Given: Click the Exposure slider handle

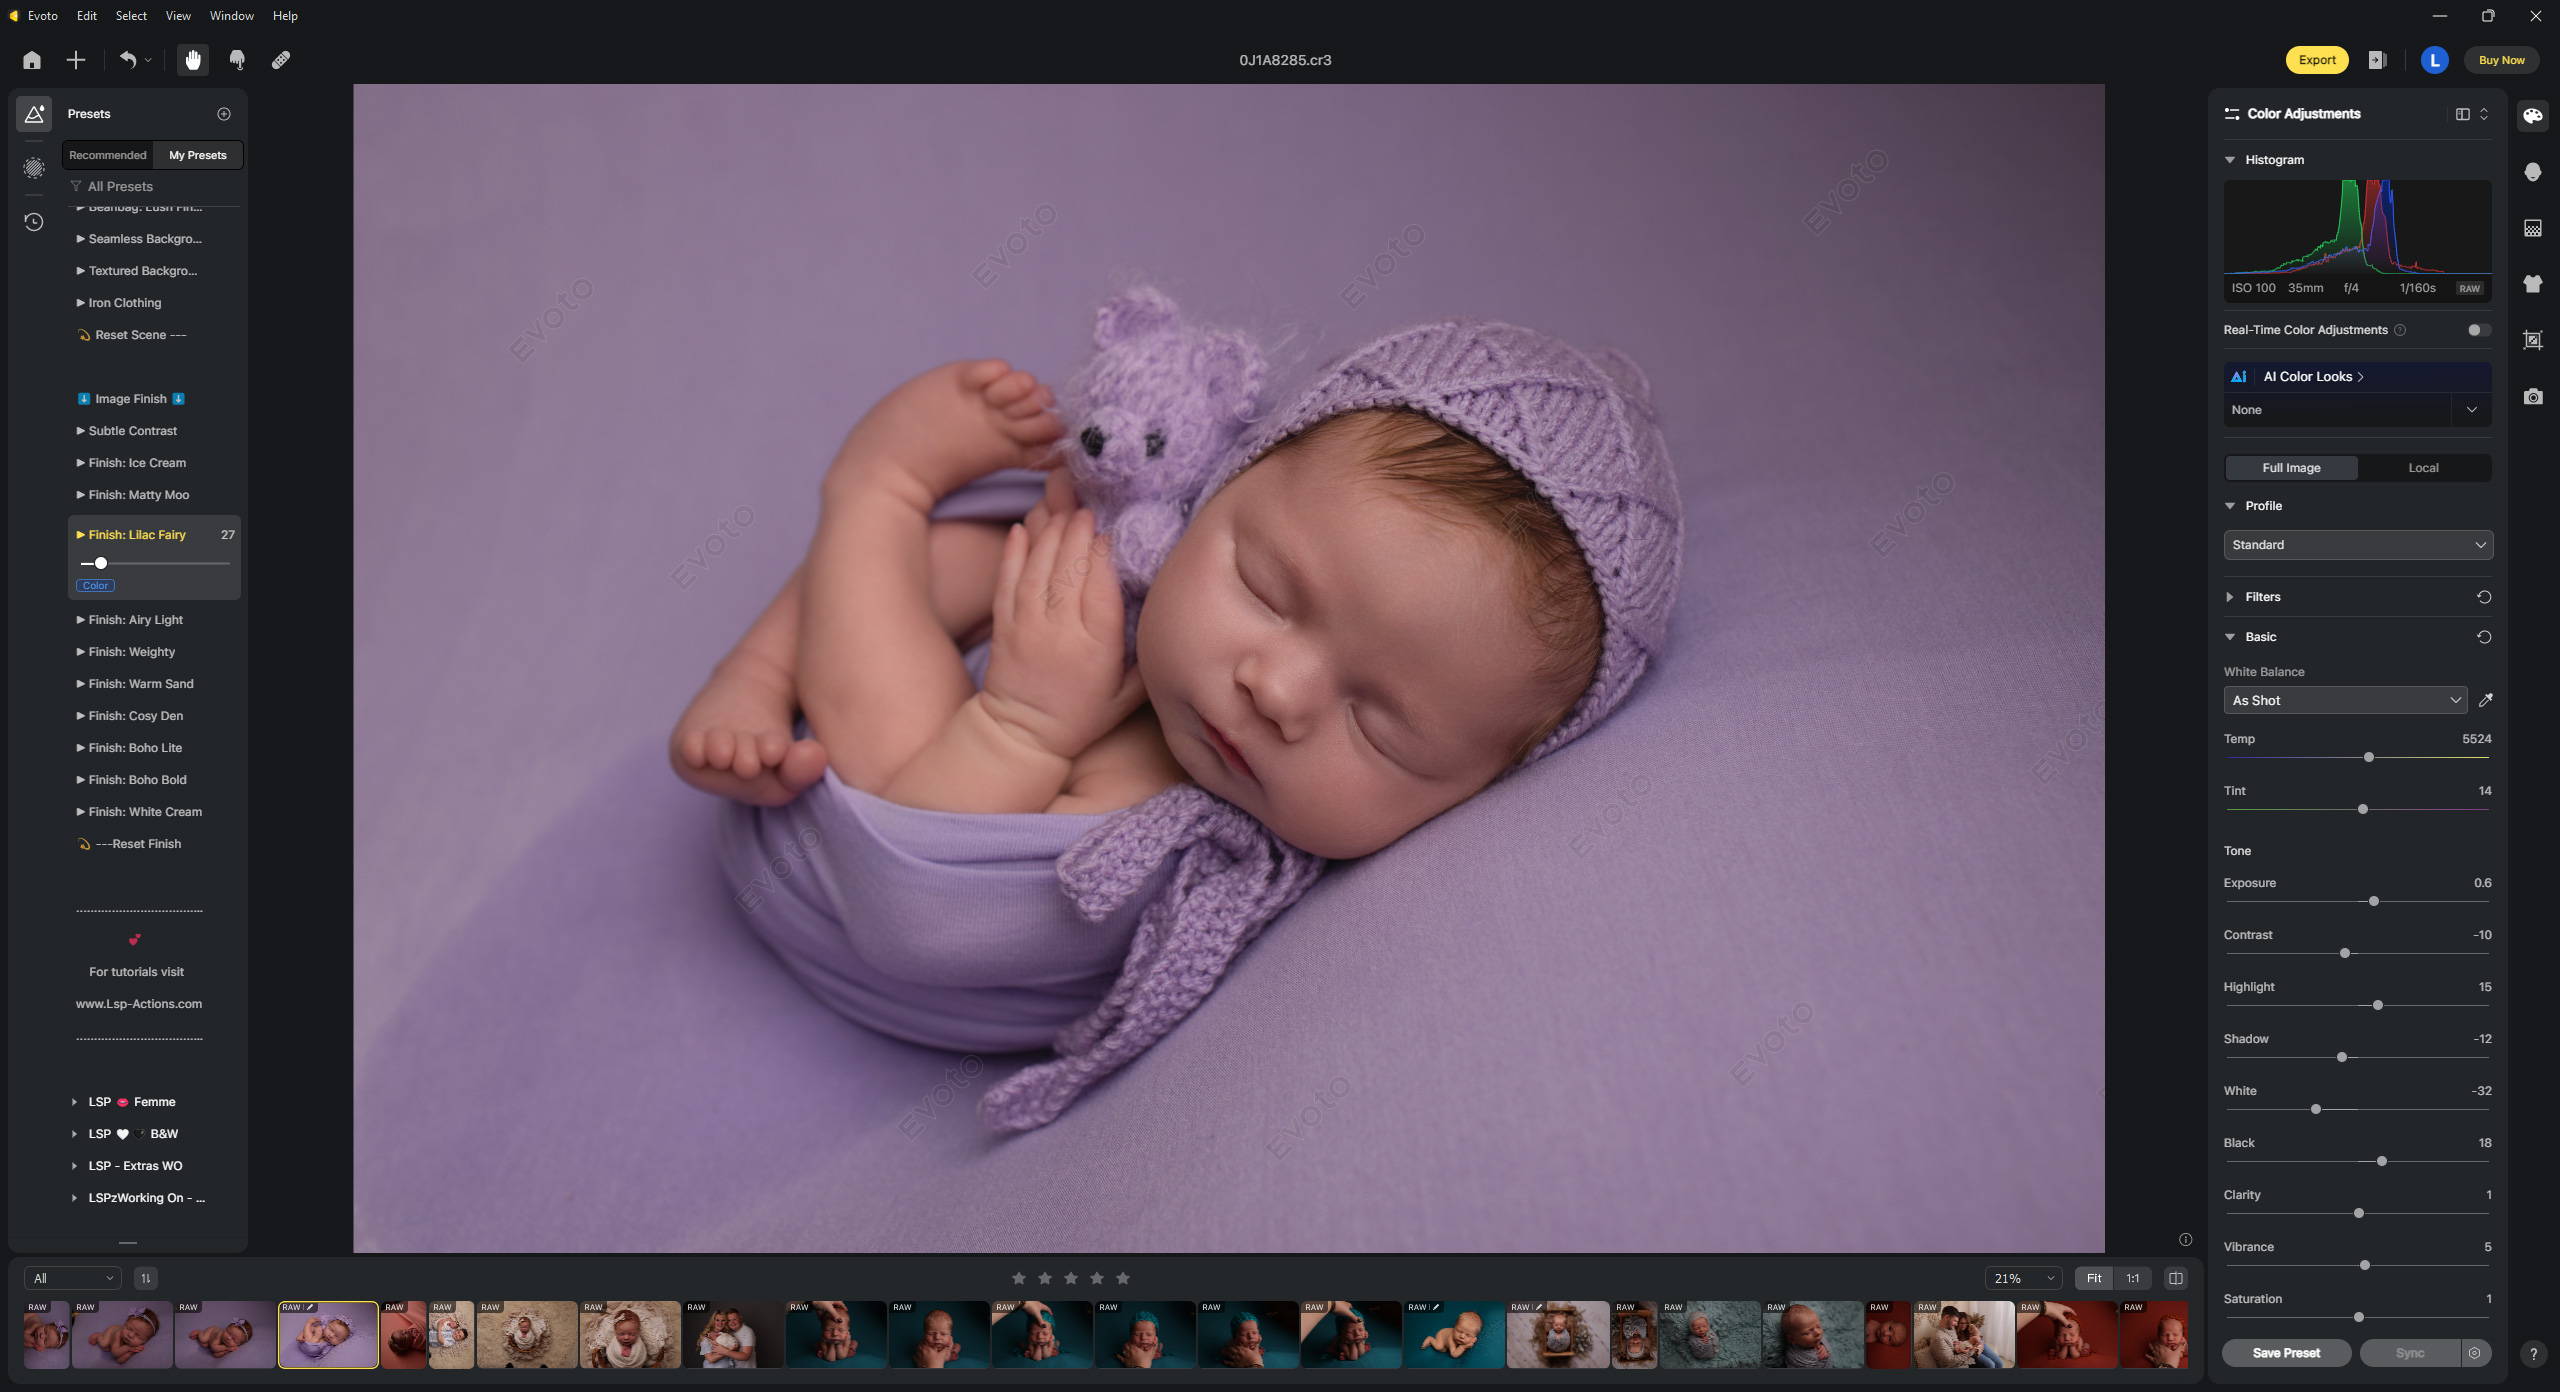Looking at the screenshot, I should tap(2374, 901).
